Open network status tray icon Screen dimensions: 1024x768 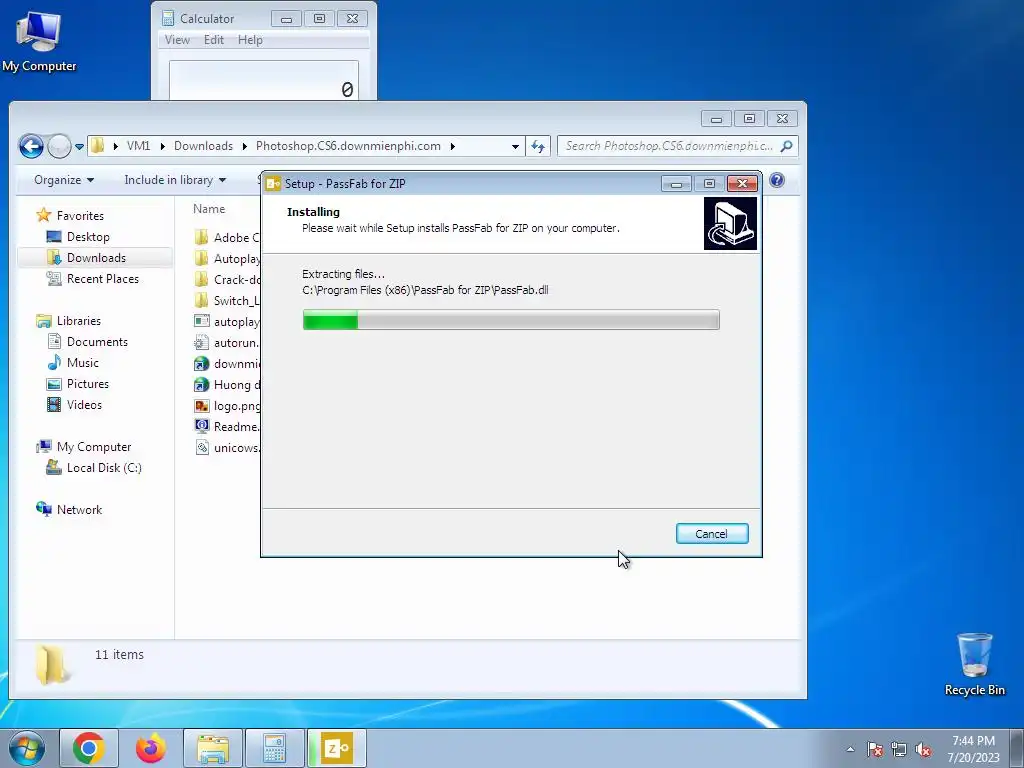[899, 749]
